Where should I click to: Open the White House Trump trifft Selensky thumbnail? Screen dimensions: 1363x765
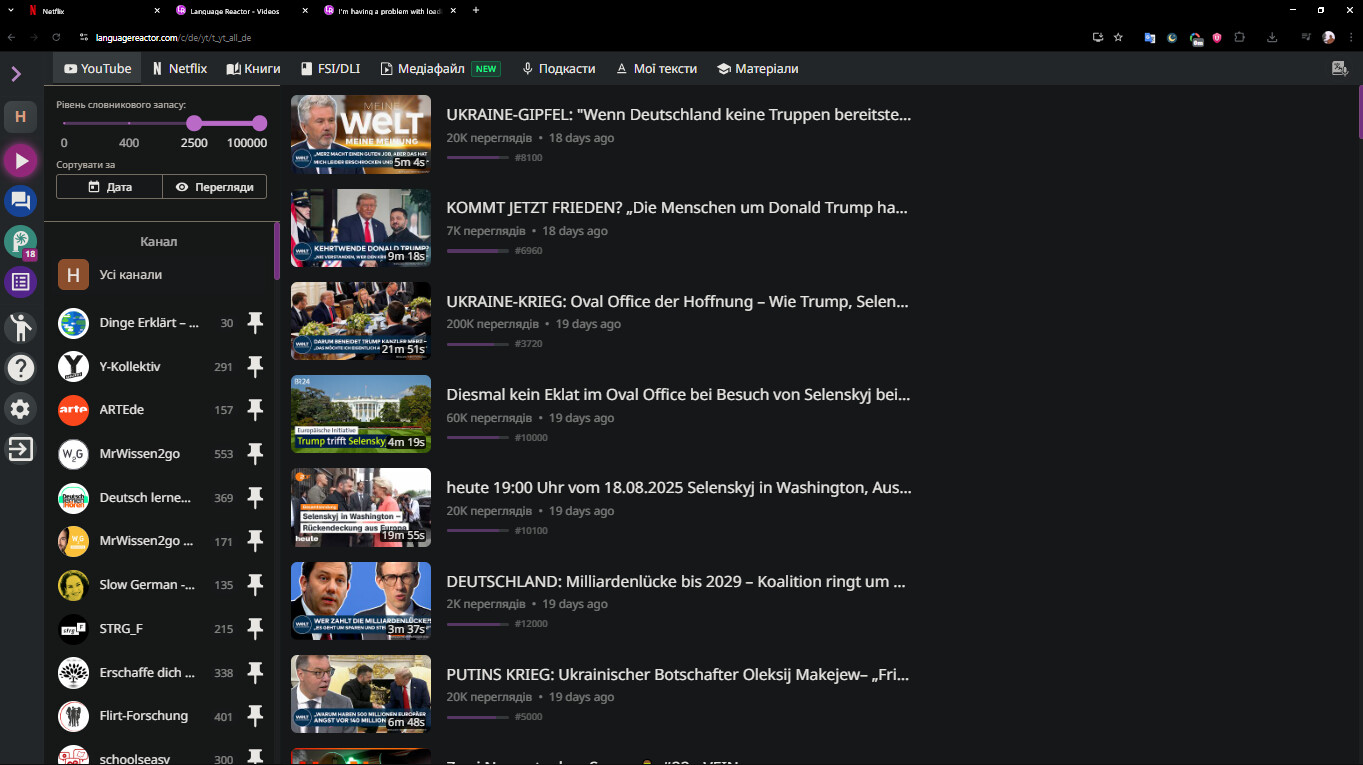pyautogui.click(x=360, y=414)
